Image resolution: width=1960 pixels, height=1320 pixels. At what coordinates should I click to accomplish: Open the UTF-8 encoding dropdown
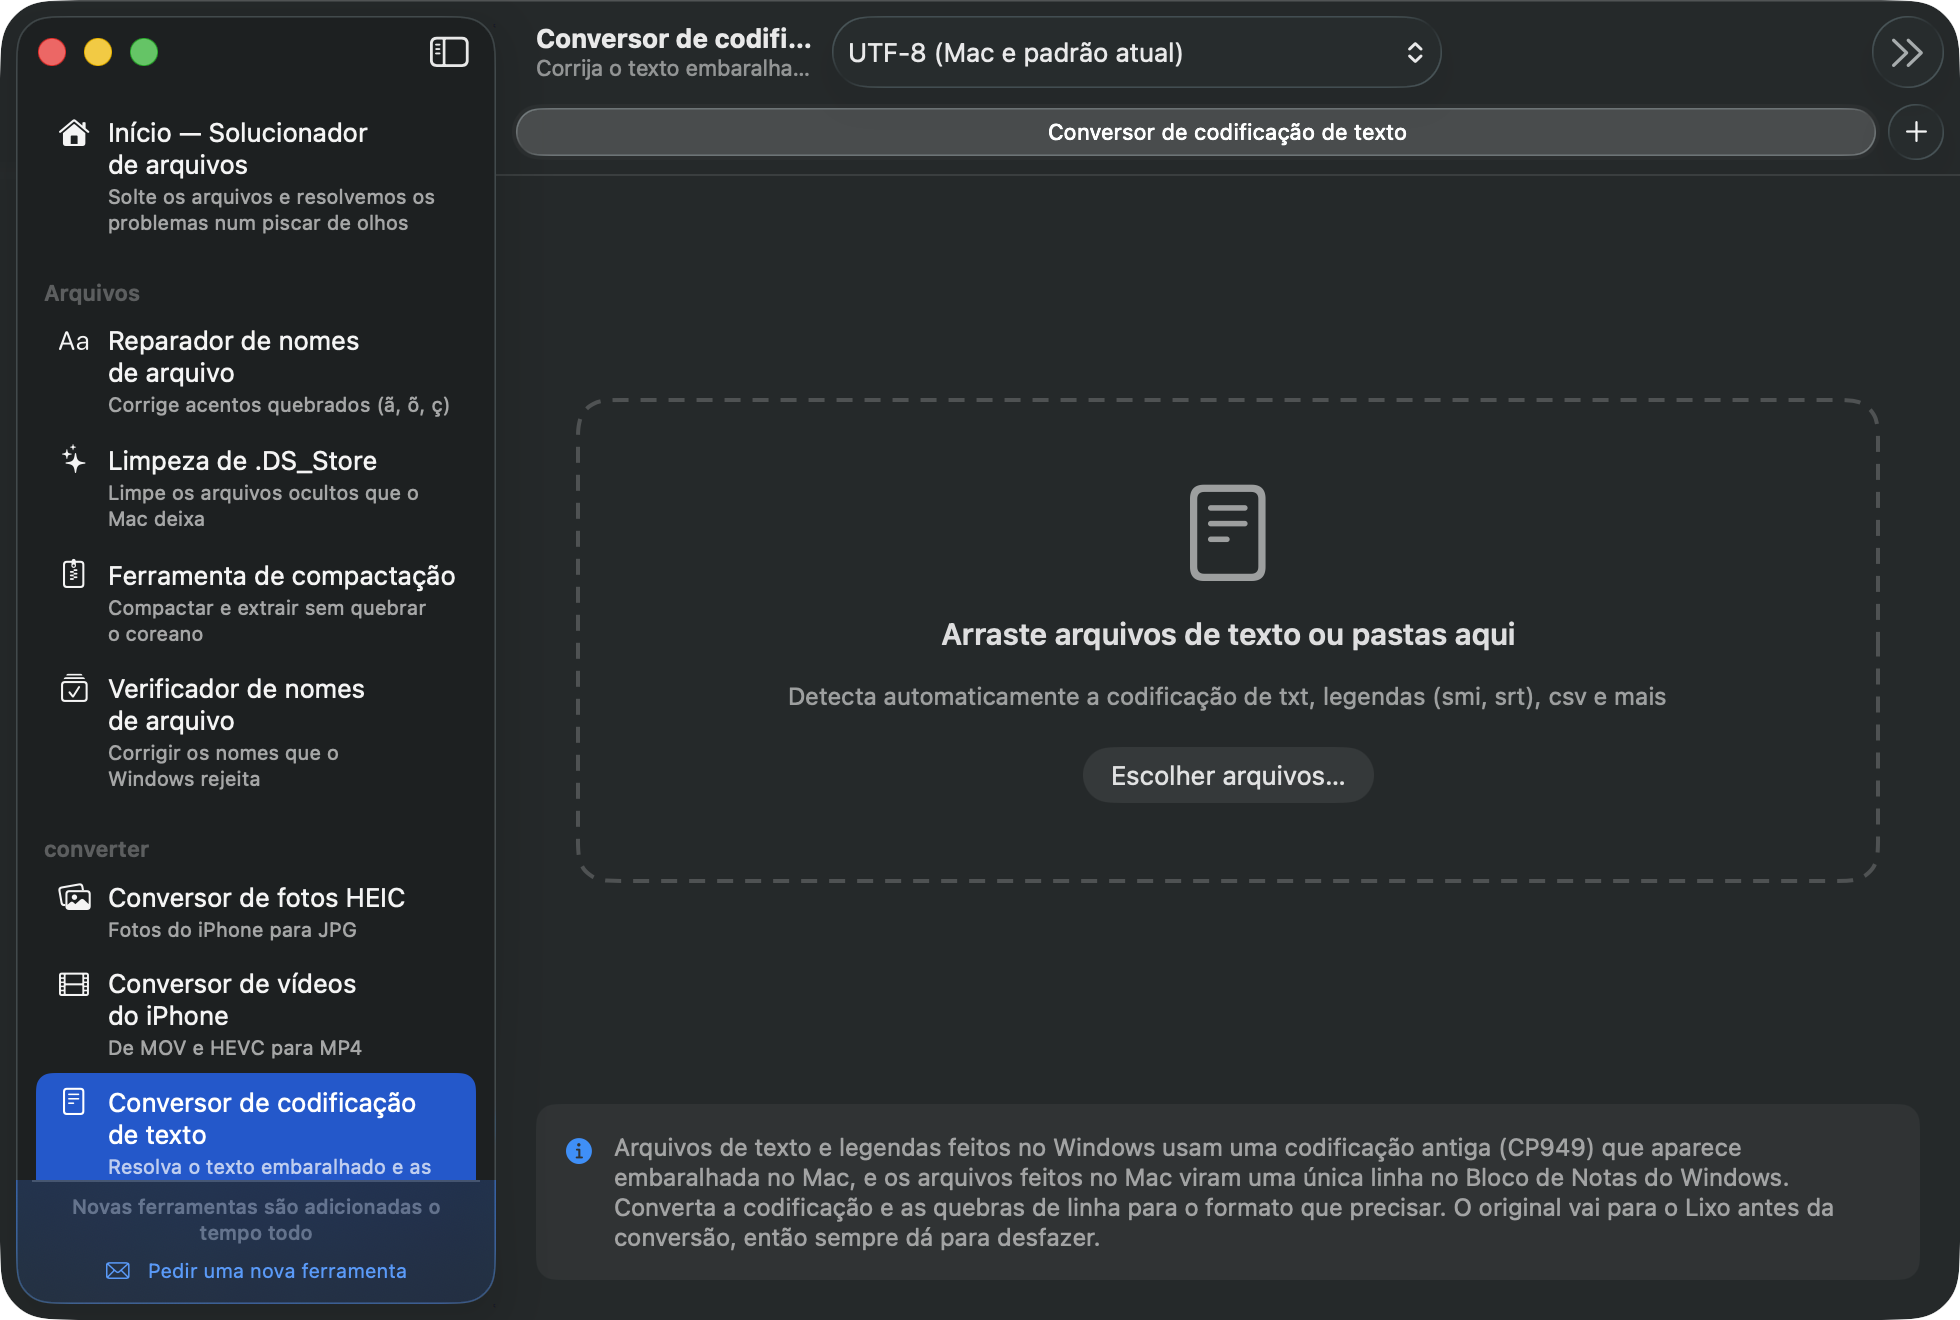pyautogui.click(x=1136, y=52)
